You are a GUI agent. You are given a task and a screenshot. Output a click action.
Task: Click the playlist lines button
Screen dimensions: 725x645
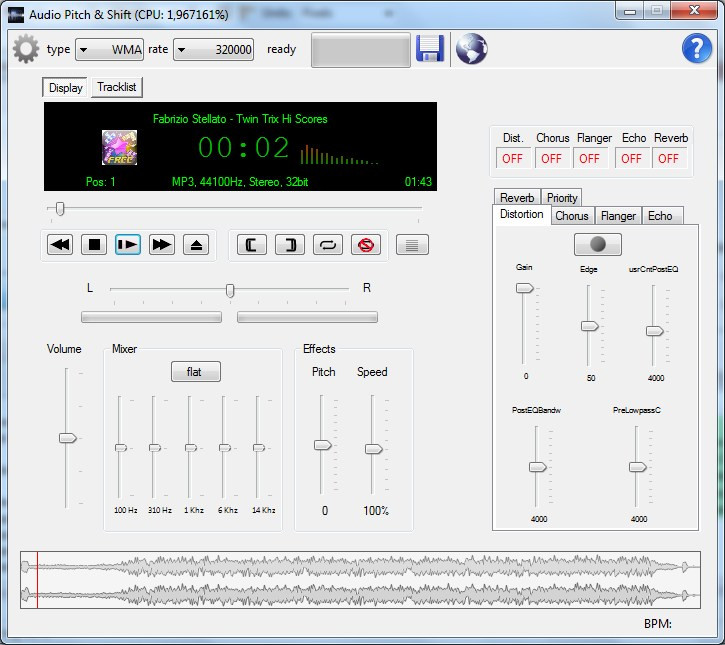412,245
